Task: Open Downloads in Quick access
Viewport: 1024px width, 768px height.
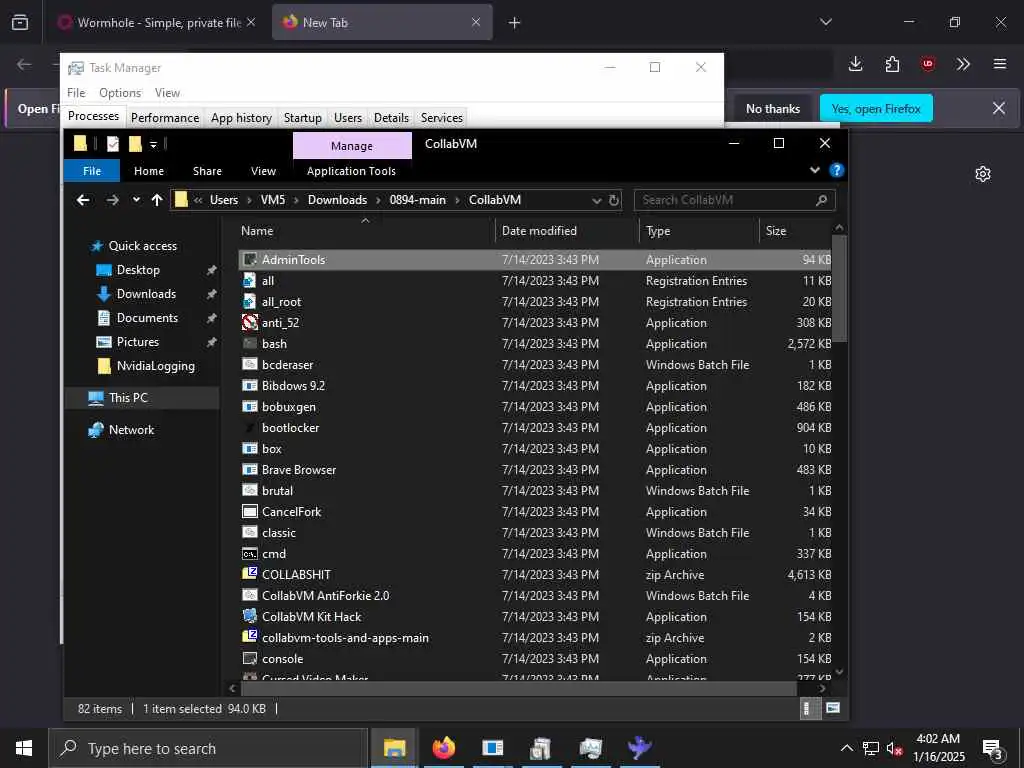Action: tap(146, 294)
